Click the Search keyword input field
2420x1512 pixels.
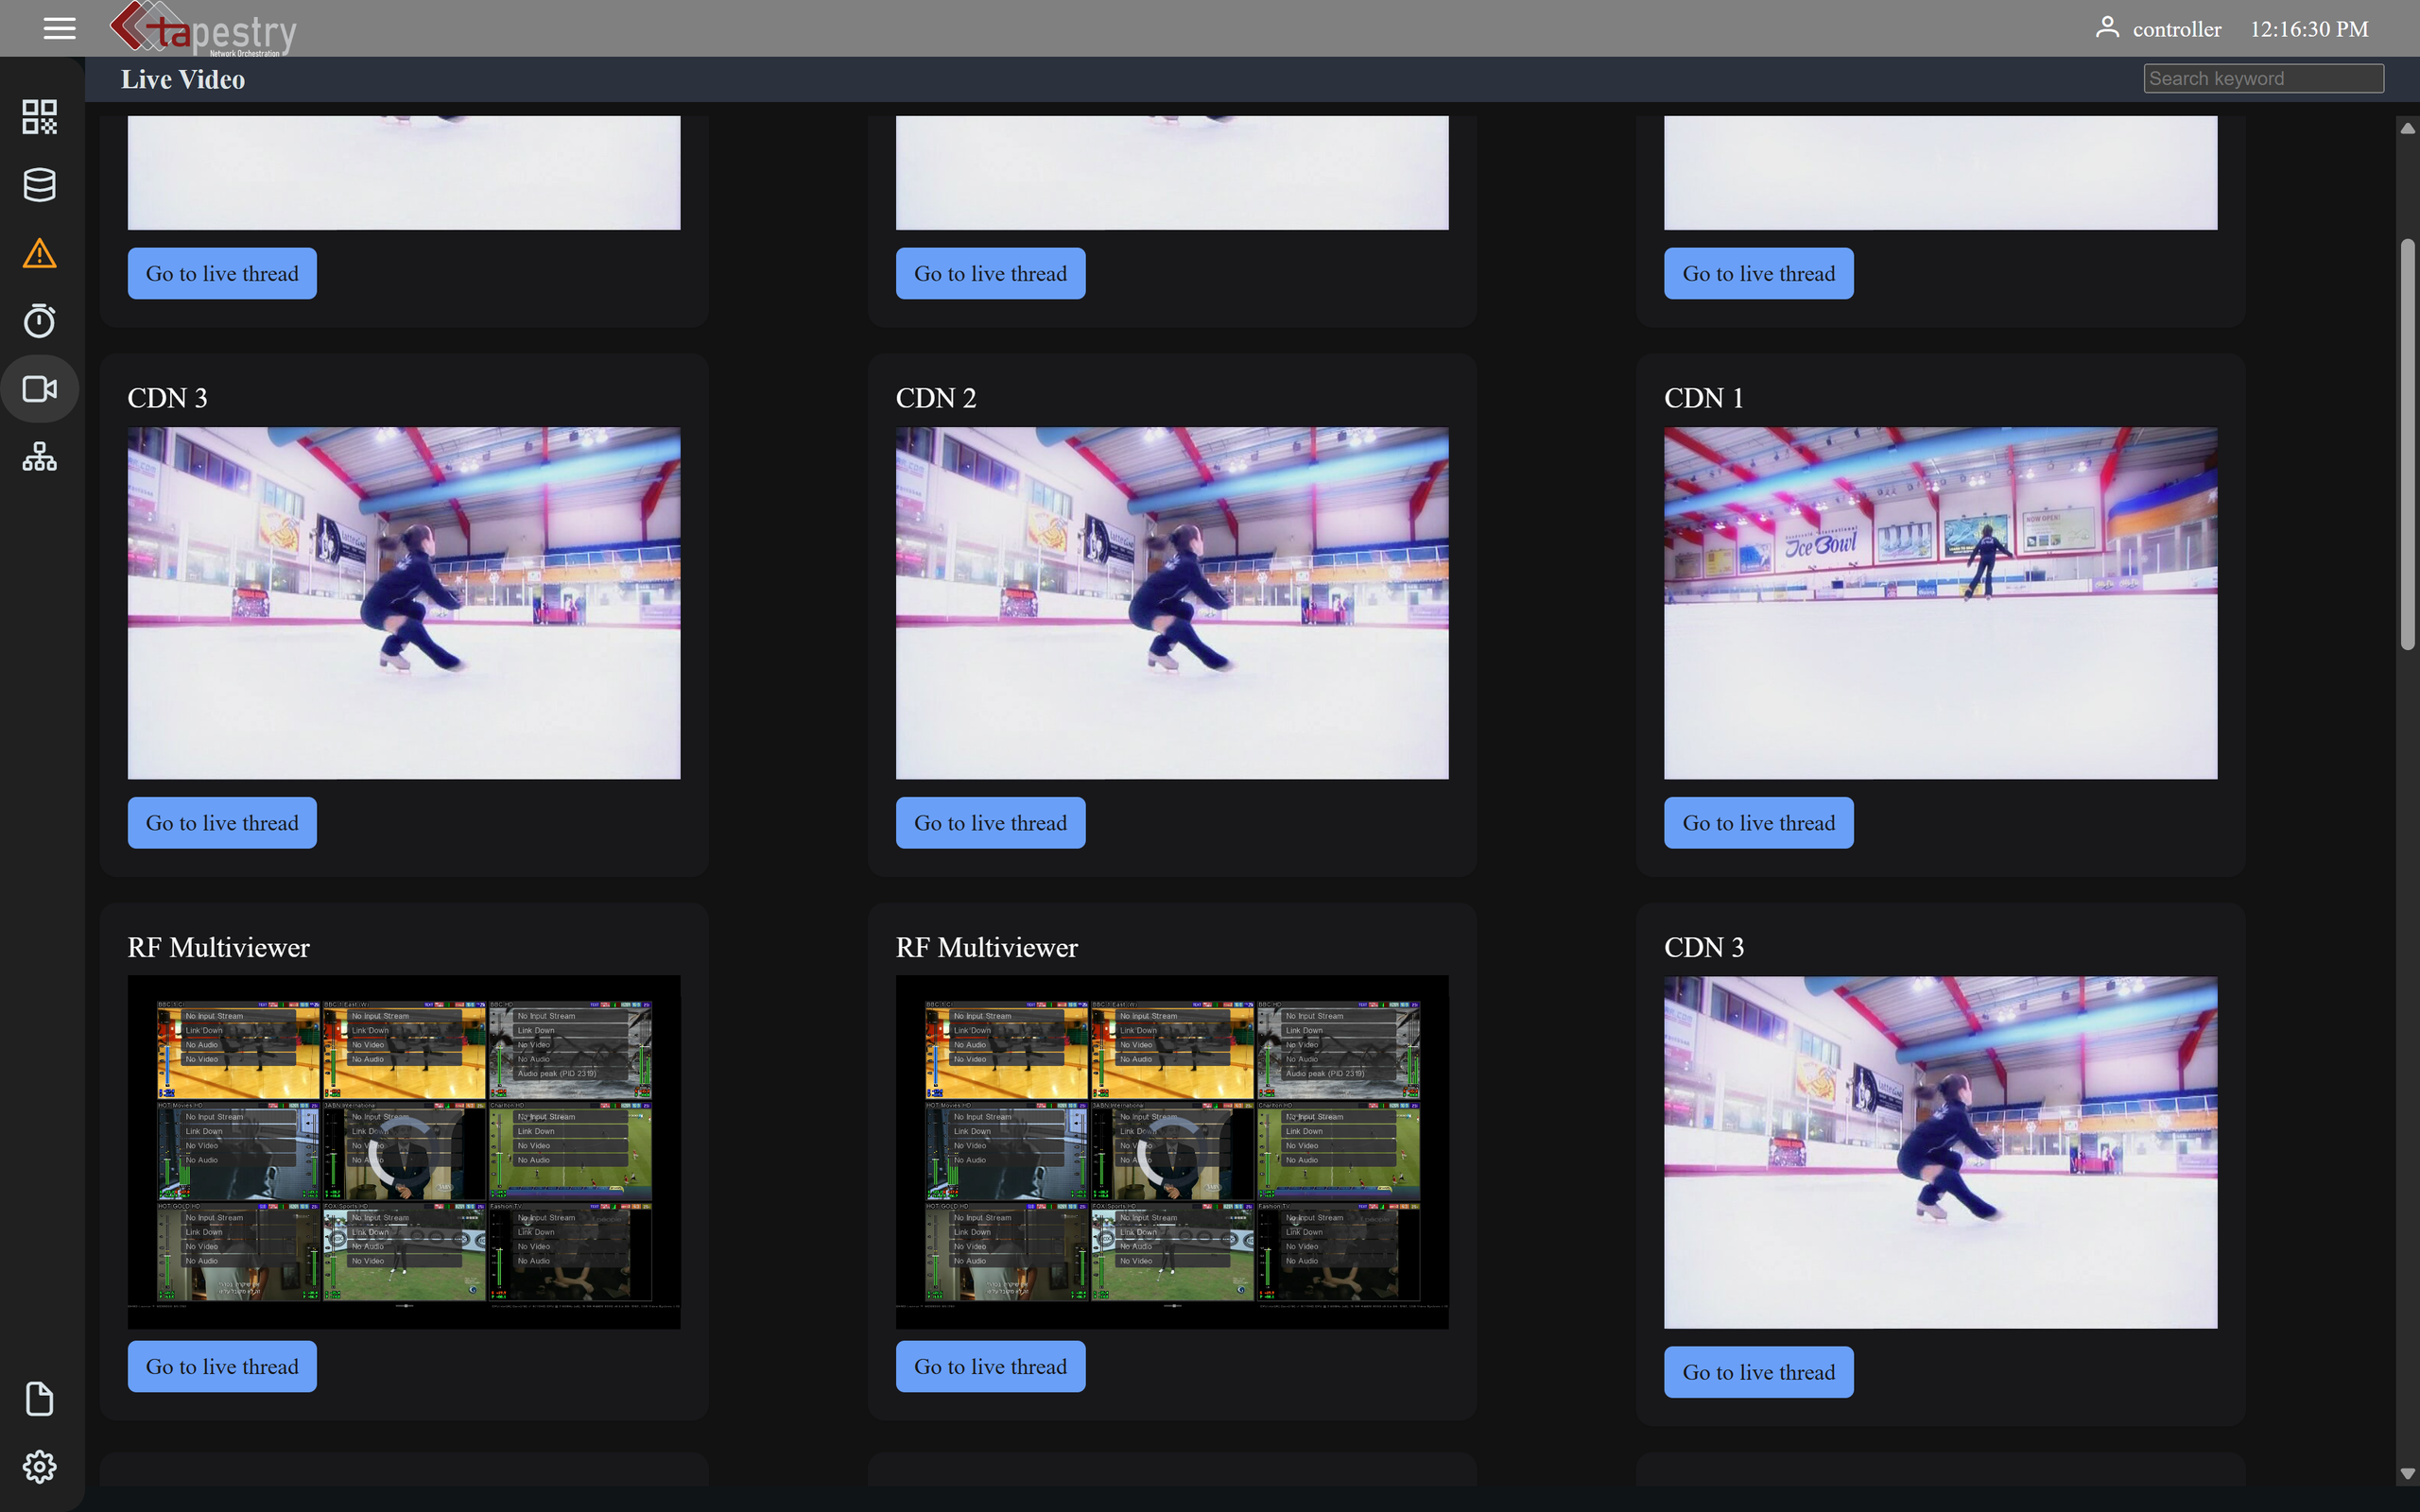pos(2263,78)
